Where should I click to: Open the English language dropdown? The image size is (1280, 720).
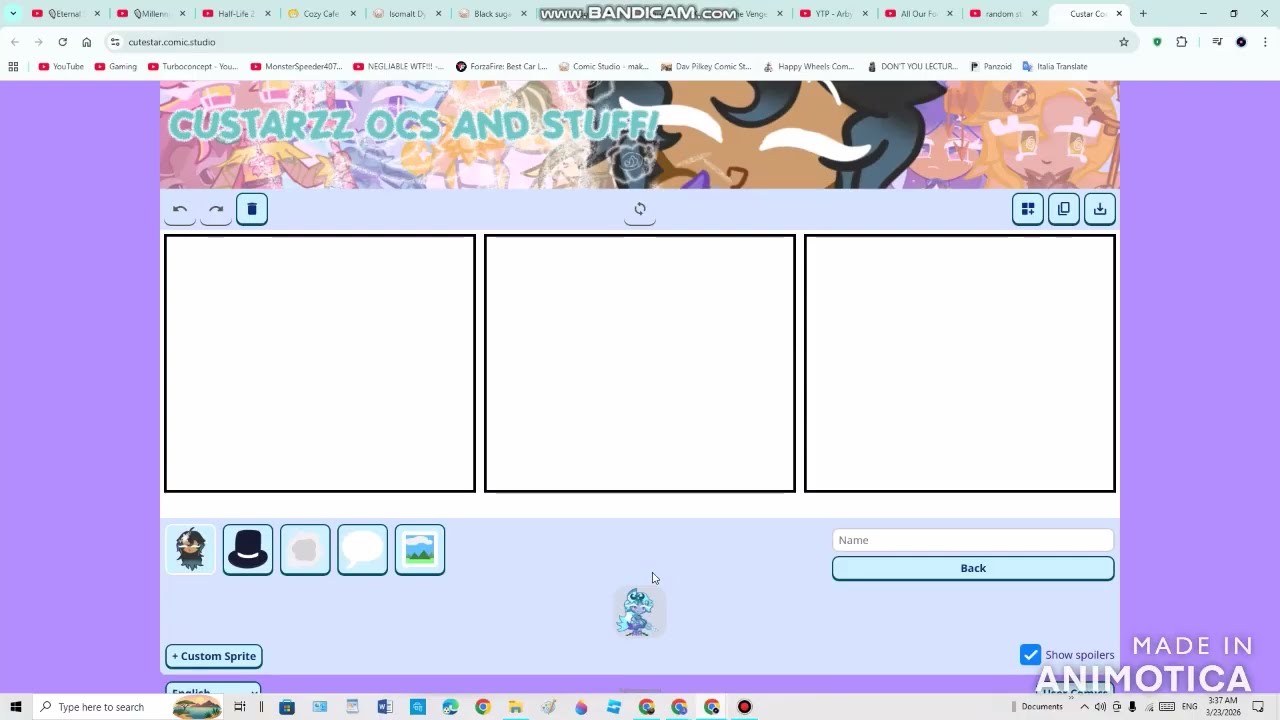click(x=214, y=691)
